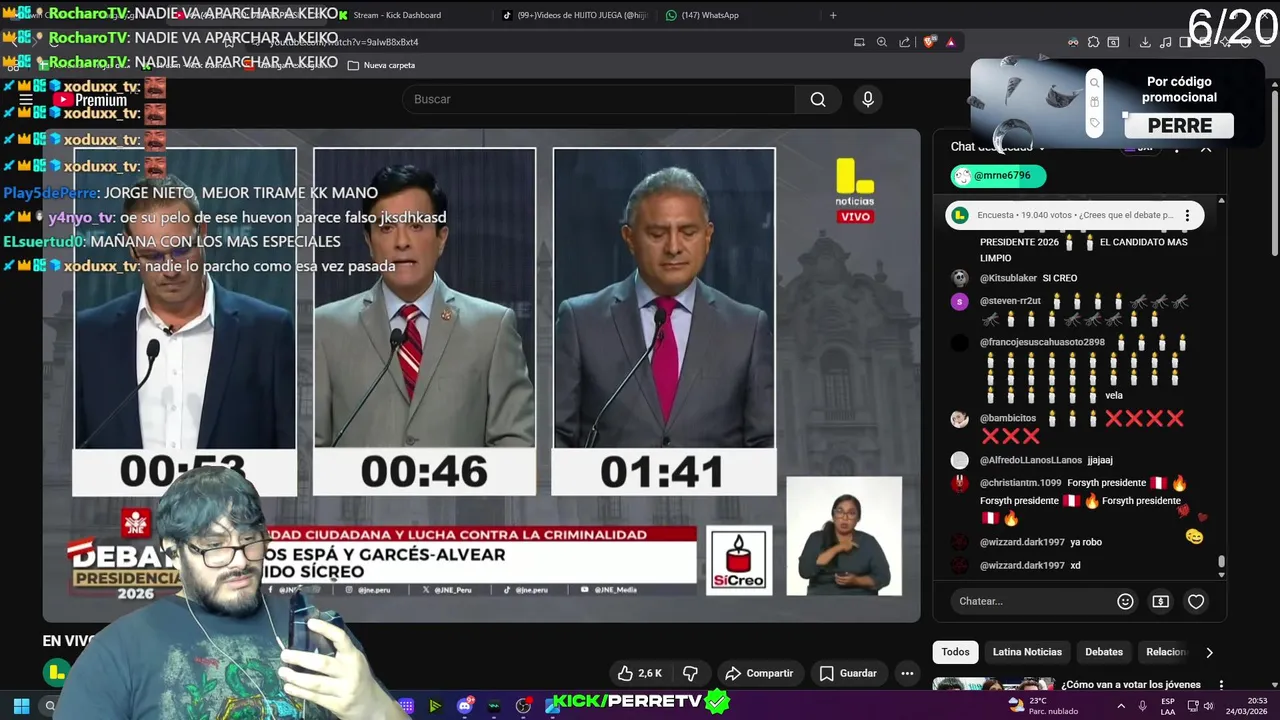Click the debate video player

point(481,375)
